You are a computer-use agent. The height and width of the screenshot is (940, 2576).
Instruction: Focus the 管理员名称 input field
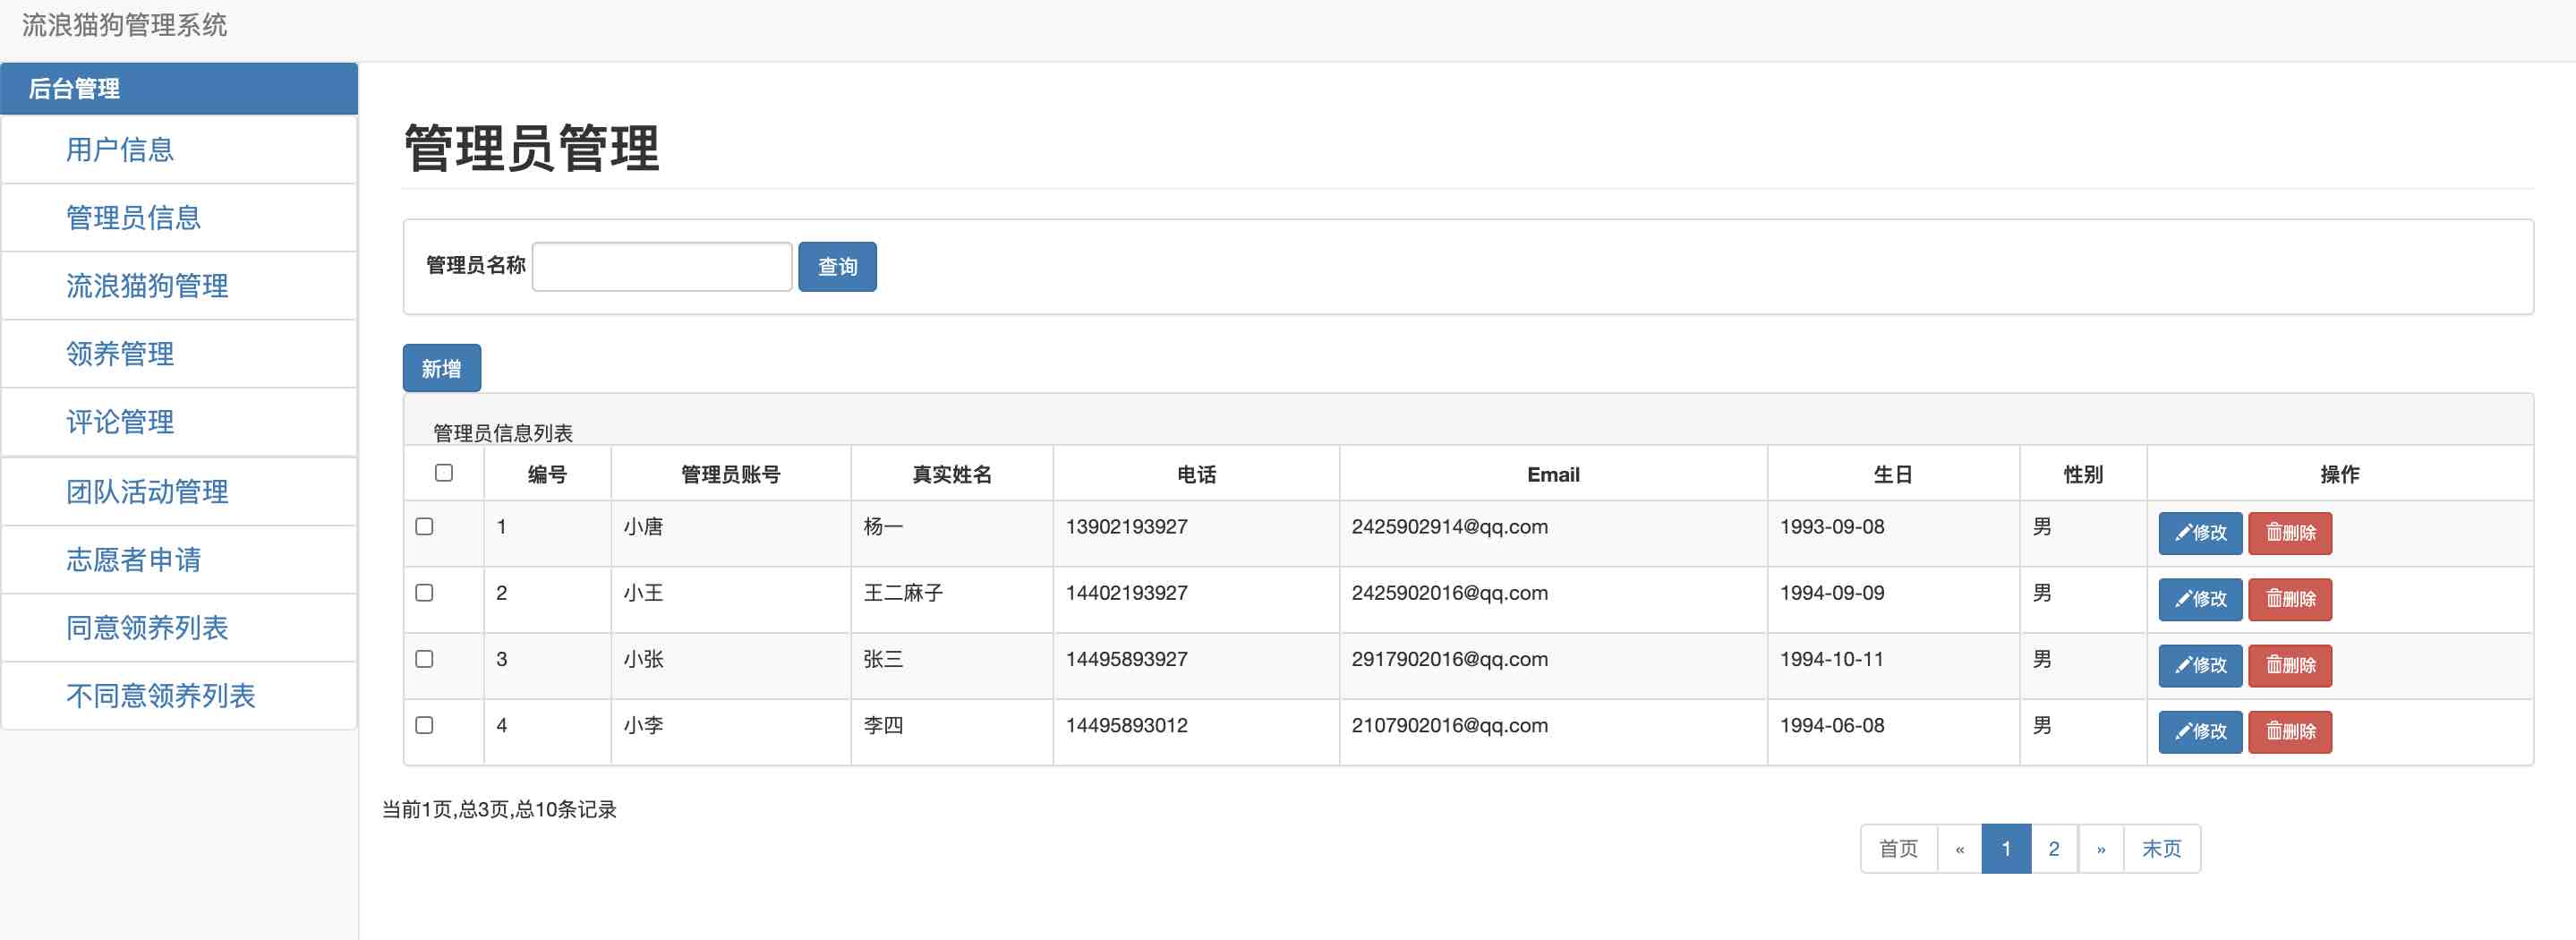pos(662,267)
